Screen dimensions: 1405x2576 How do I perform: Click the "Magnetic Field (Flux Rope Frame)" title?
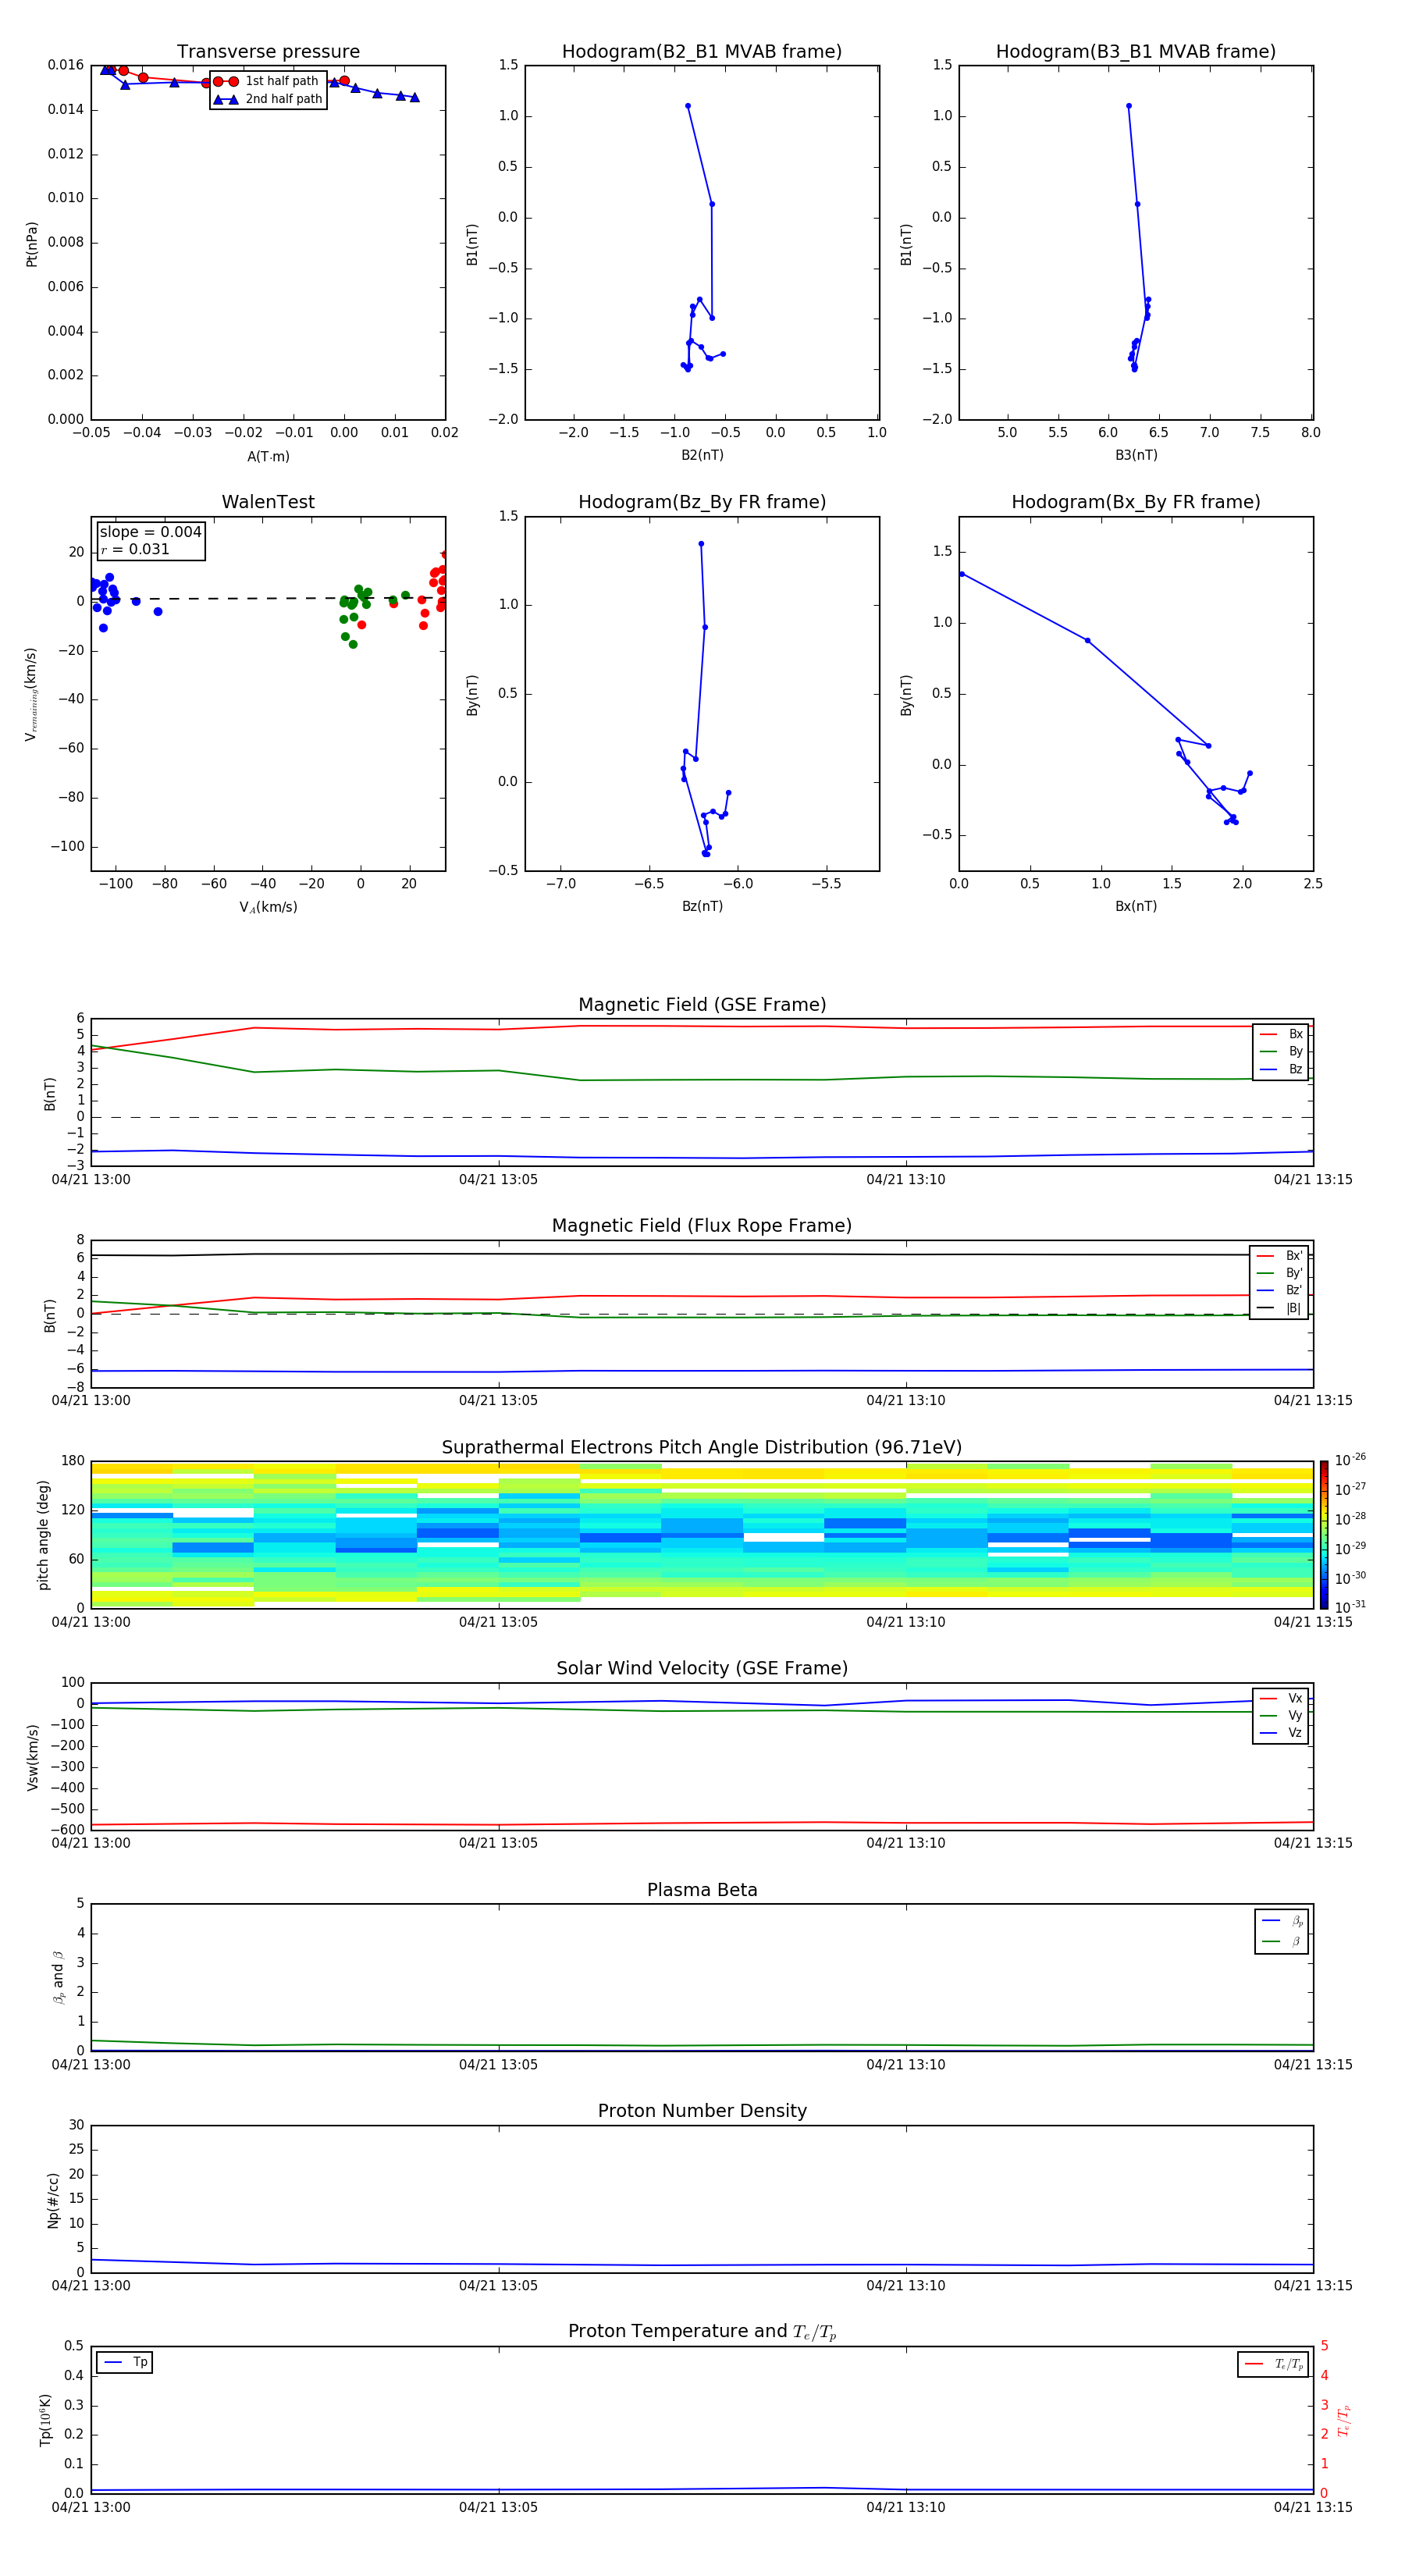click(702, 1226)
